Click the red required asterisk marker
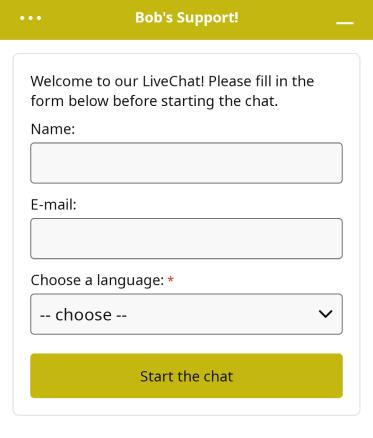373x438 pixels. coord(171,279)
